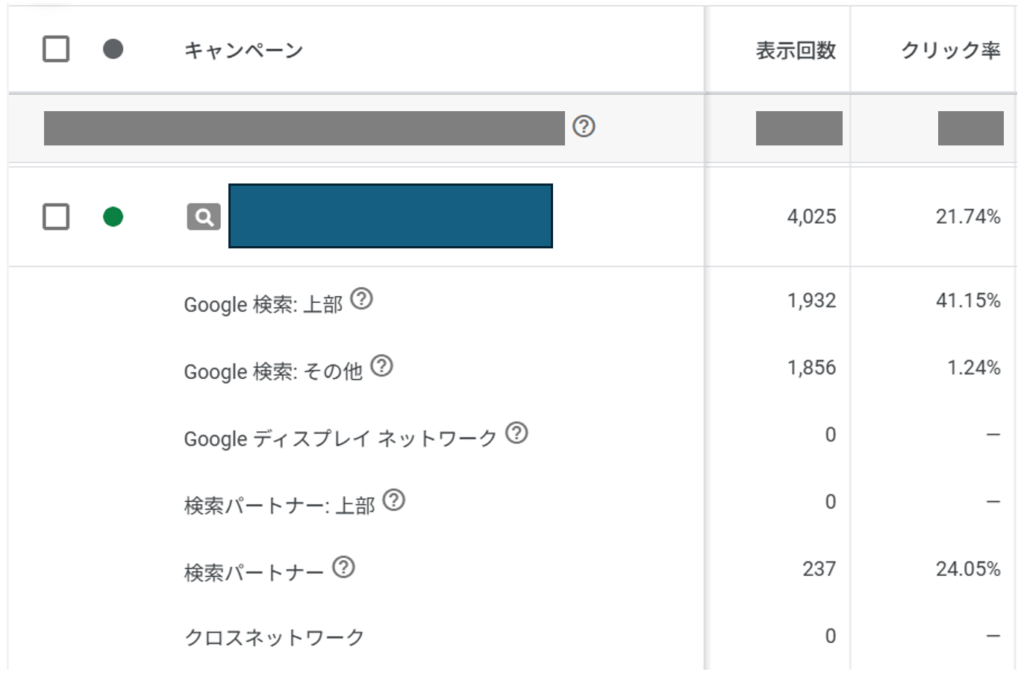1024x675 pixels.
Task: Tick the select-all checkbox in header row
Action: click(x=56, y=49)
